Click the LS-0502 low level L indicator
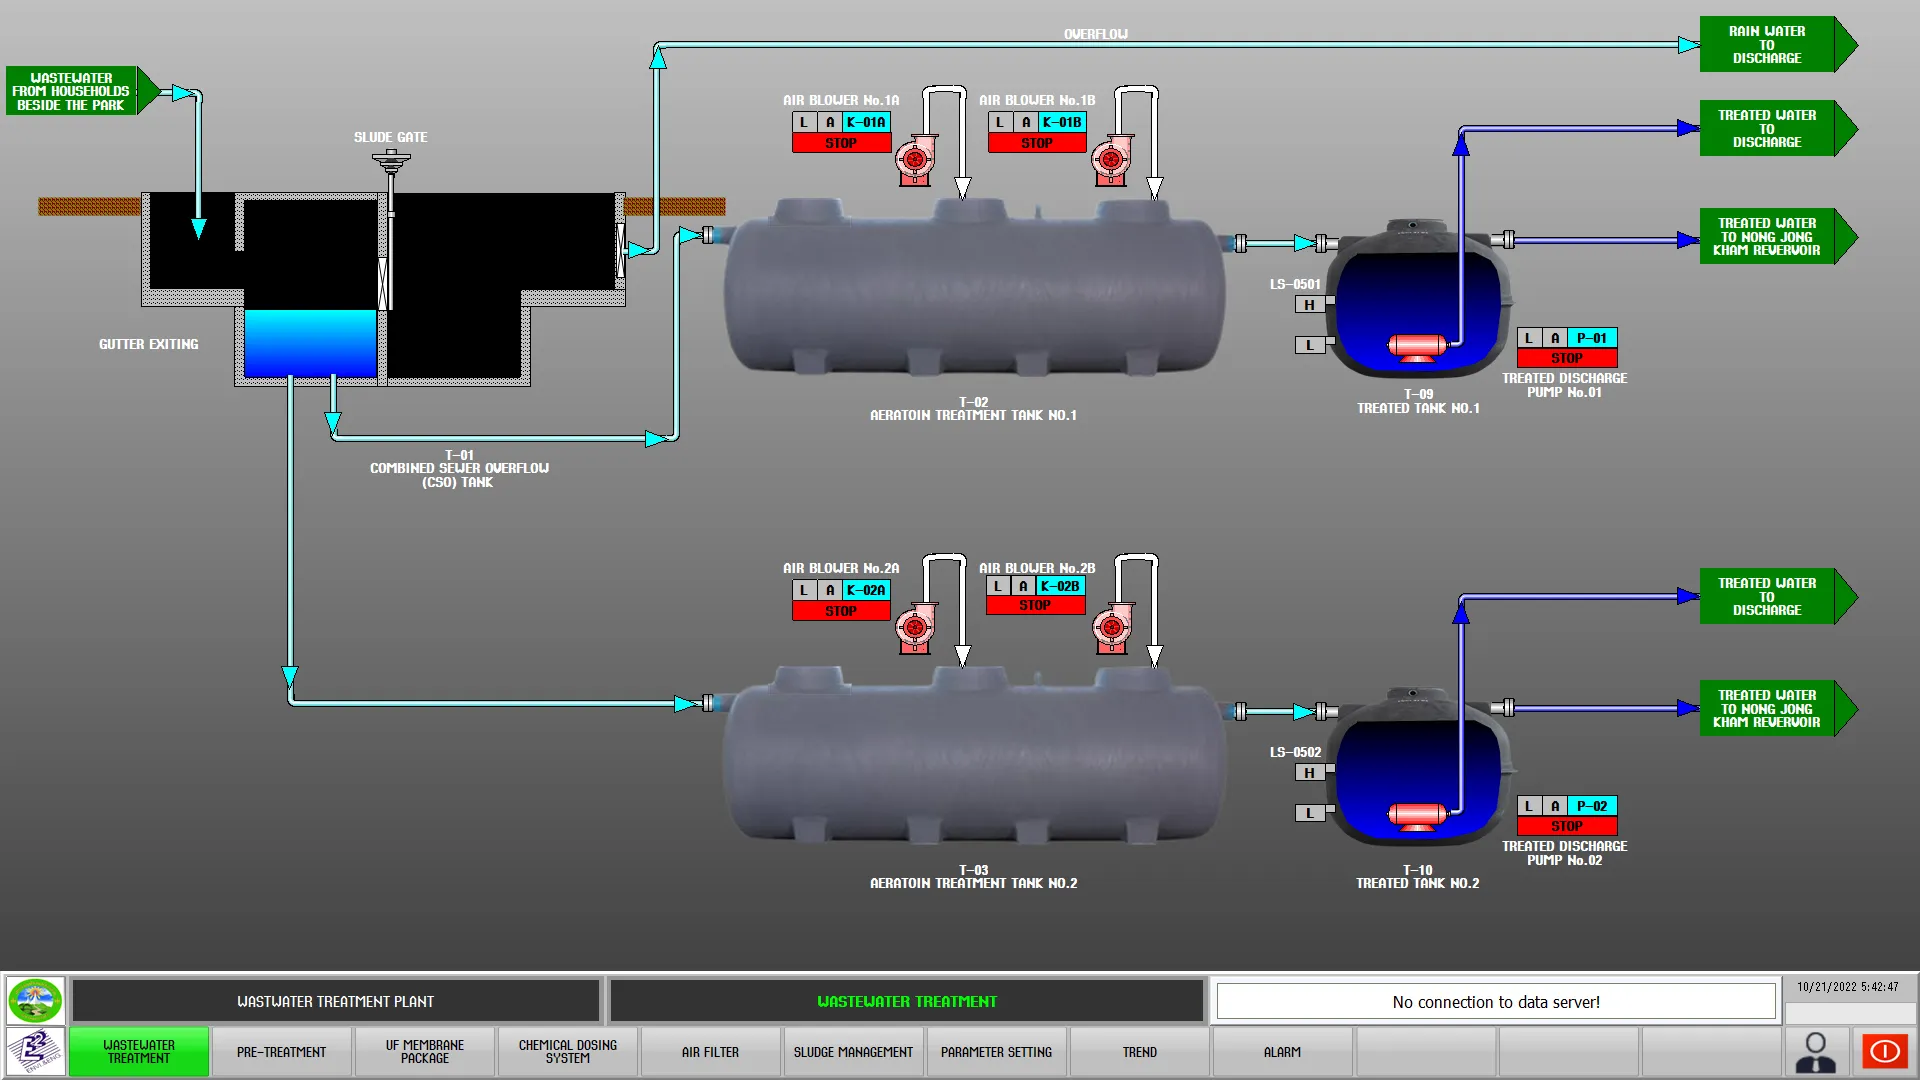This screenshot has width=1920, height=1080. click(x=1310, y=813)
